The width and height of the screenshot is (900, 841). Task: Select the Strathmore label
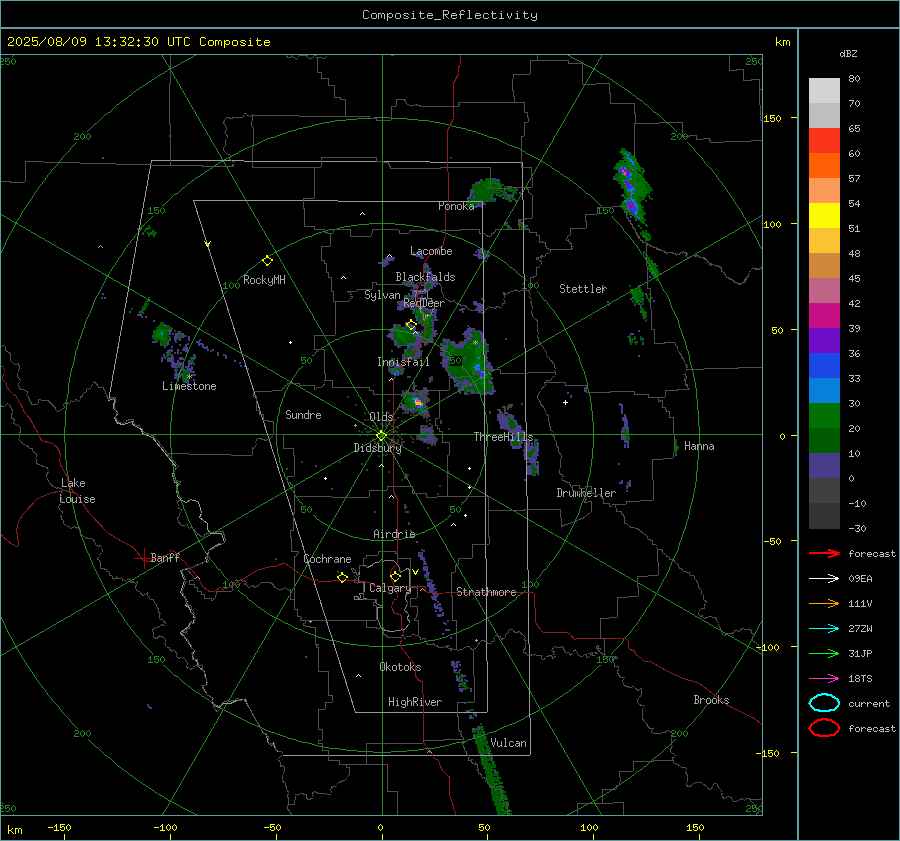[x=486, y=592]
